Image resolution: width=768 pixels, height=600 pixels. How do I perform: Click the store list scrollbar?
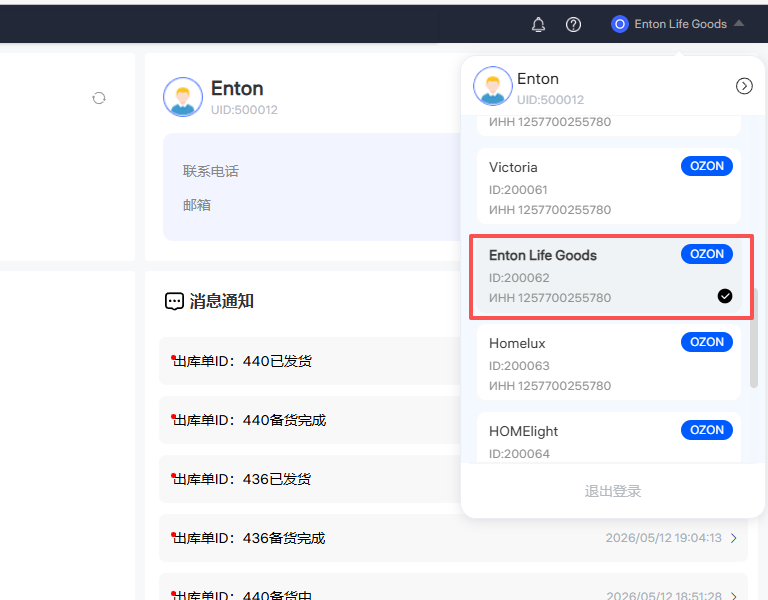[754, 338]
